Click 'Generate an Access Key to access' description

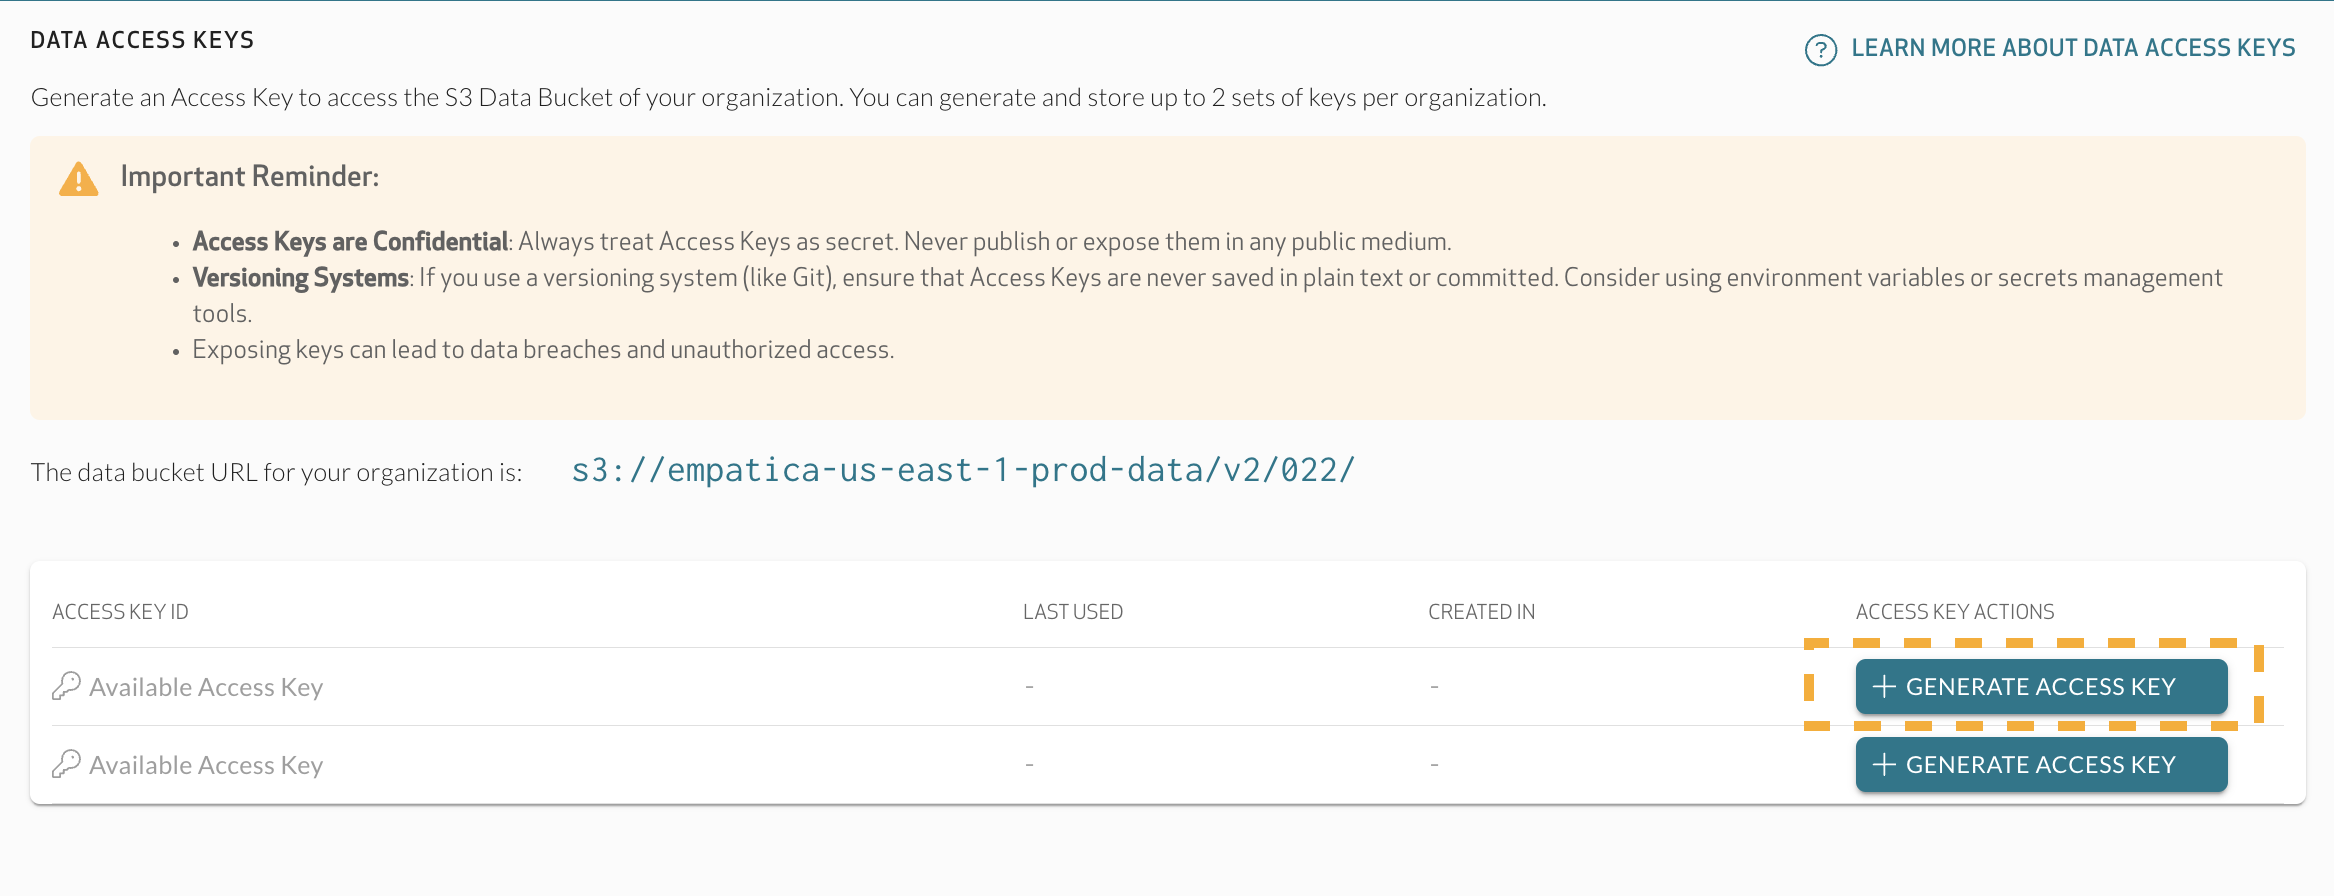point(788,97)
